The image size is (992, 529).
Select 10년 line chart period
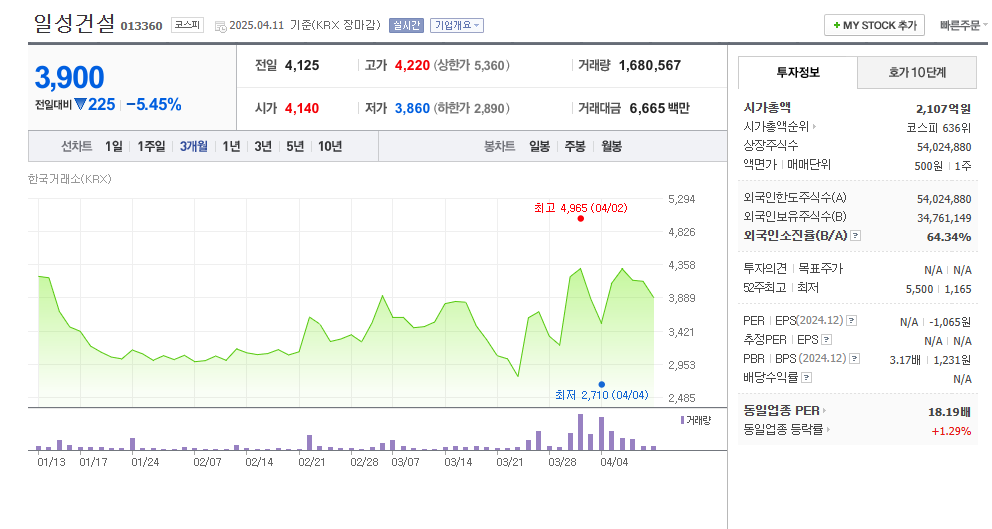330,147
